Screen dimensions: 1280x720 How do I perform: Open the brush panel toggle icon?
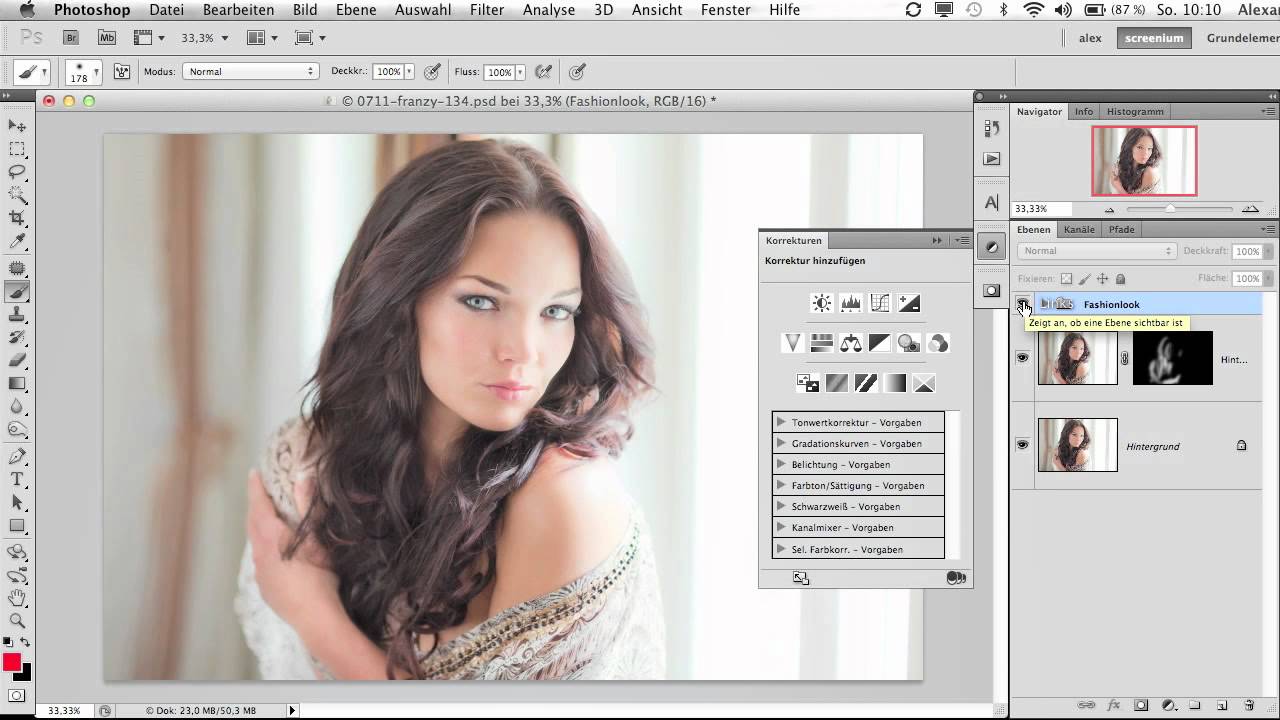pos(122,72)
